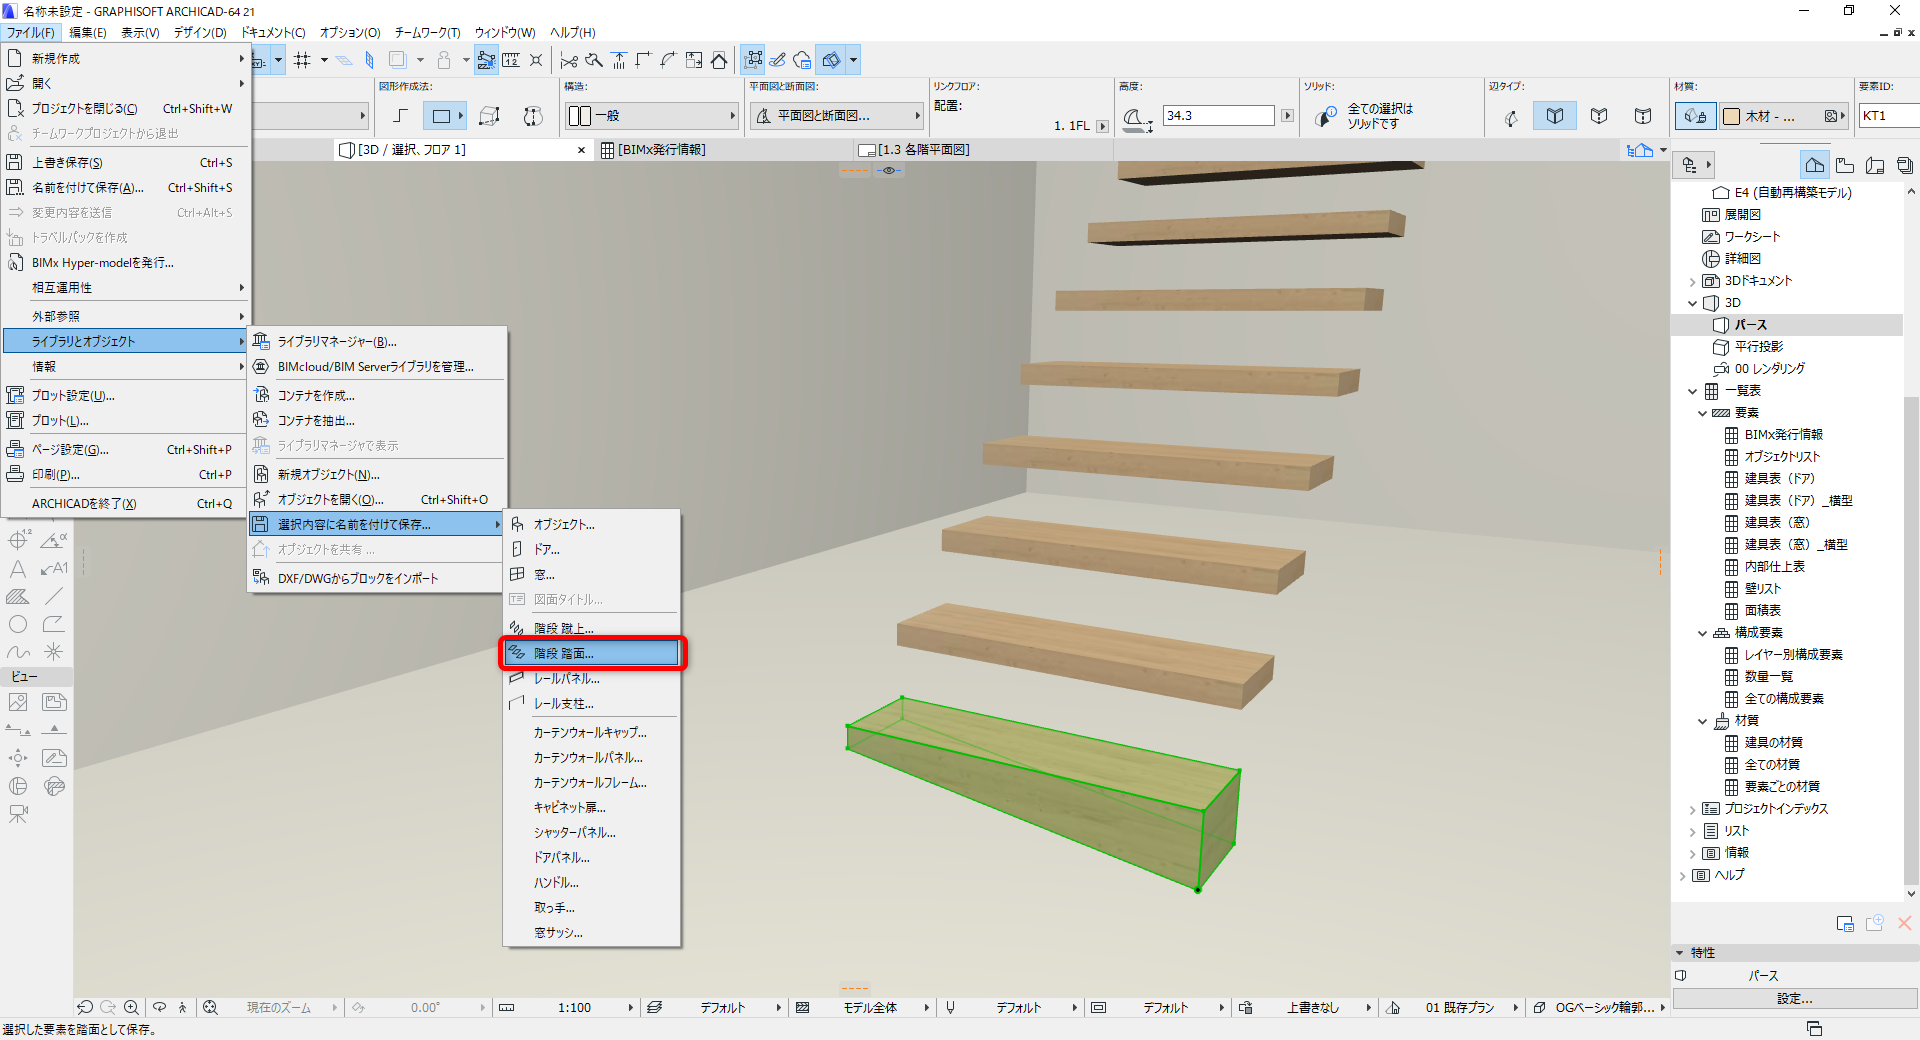Toggle the material override button
This screenshot has height=1040, width=1920.
tap(1696, 116)
